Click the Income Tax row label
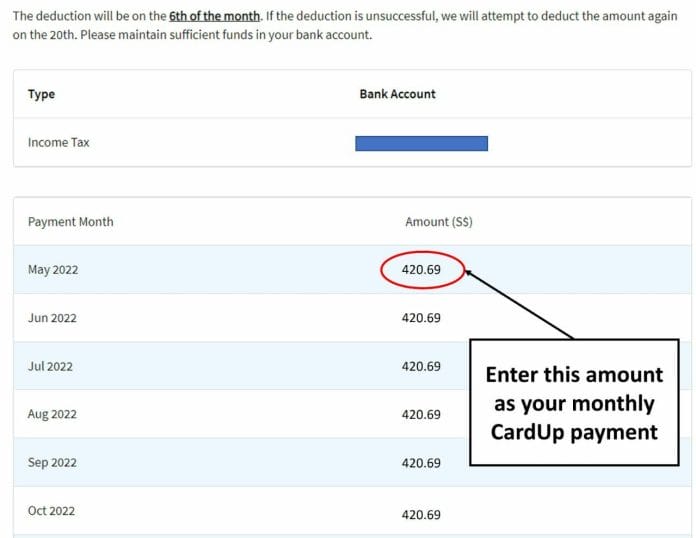Viewport: 696px width, 538px height. (x=59, y=142)
